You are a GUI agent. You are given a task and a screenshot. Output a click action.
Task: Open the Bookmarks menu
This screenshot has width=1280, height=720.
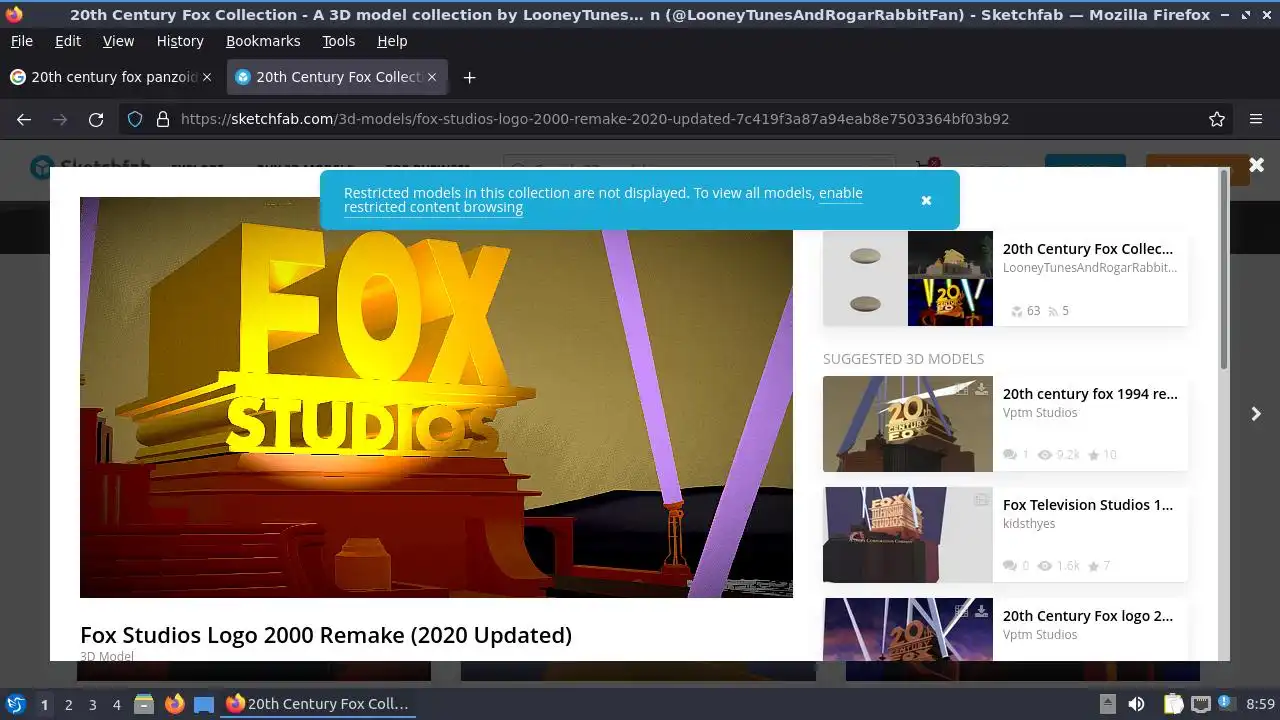pyautogui.click(x=263, y=41)
